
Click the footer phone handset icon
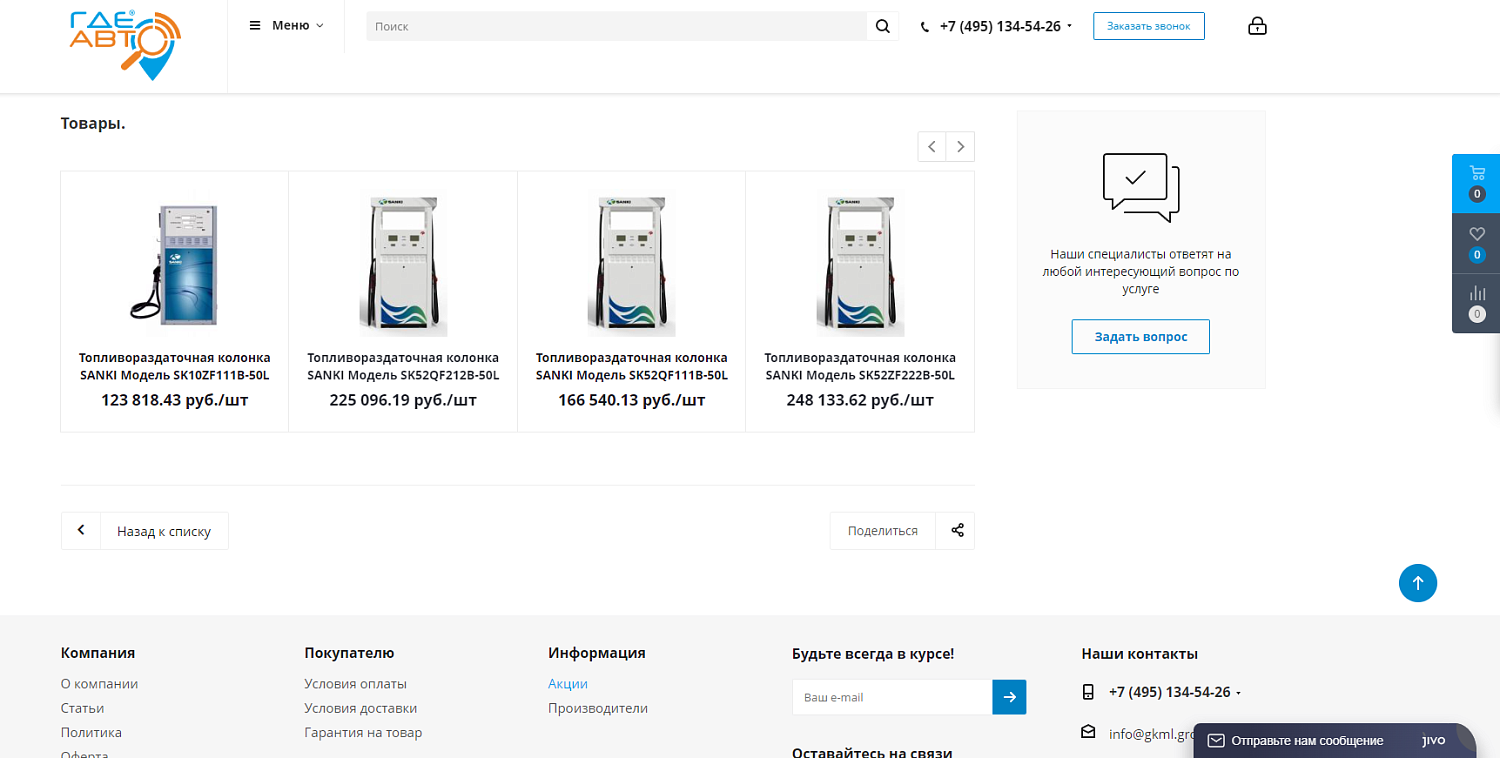[x=1088, y=692]
